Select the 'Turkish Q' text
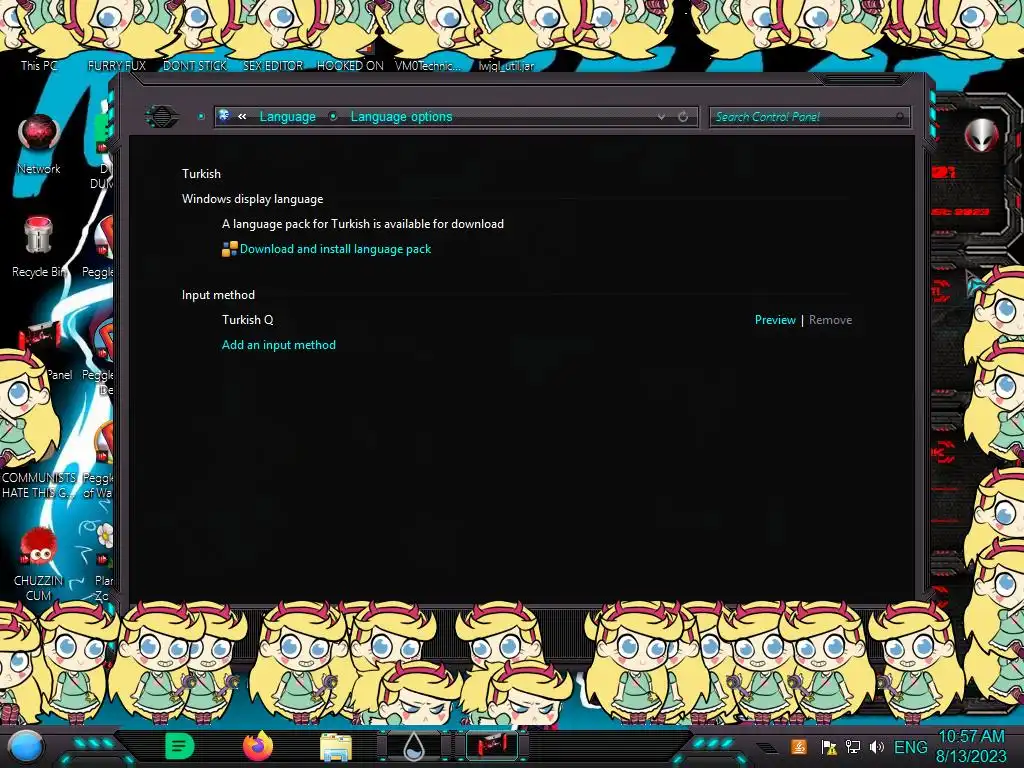 click(248, 320)
